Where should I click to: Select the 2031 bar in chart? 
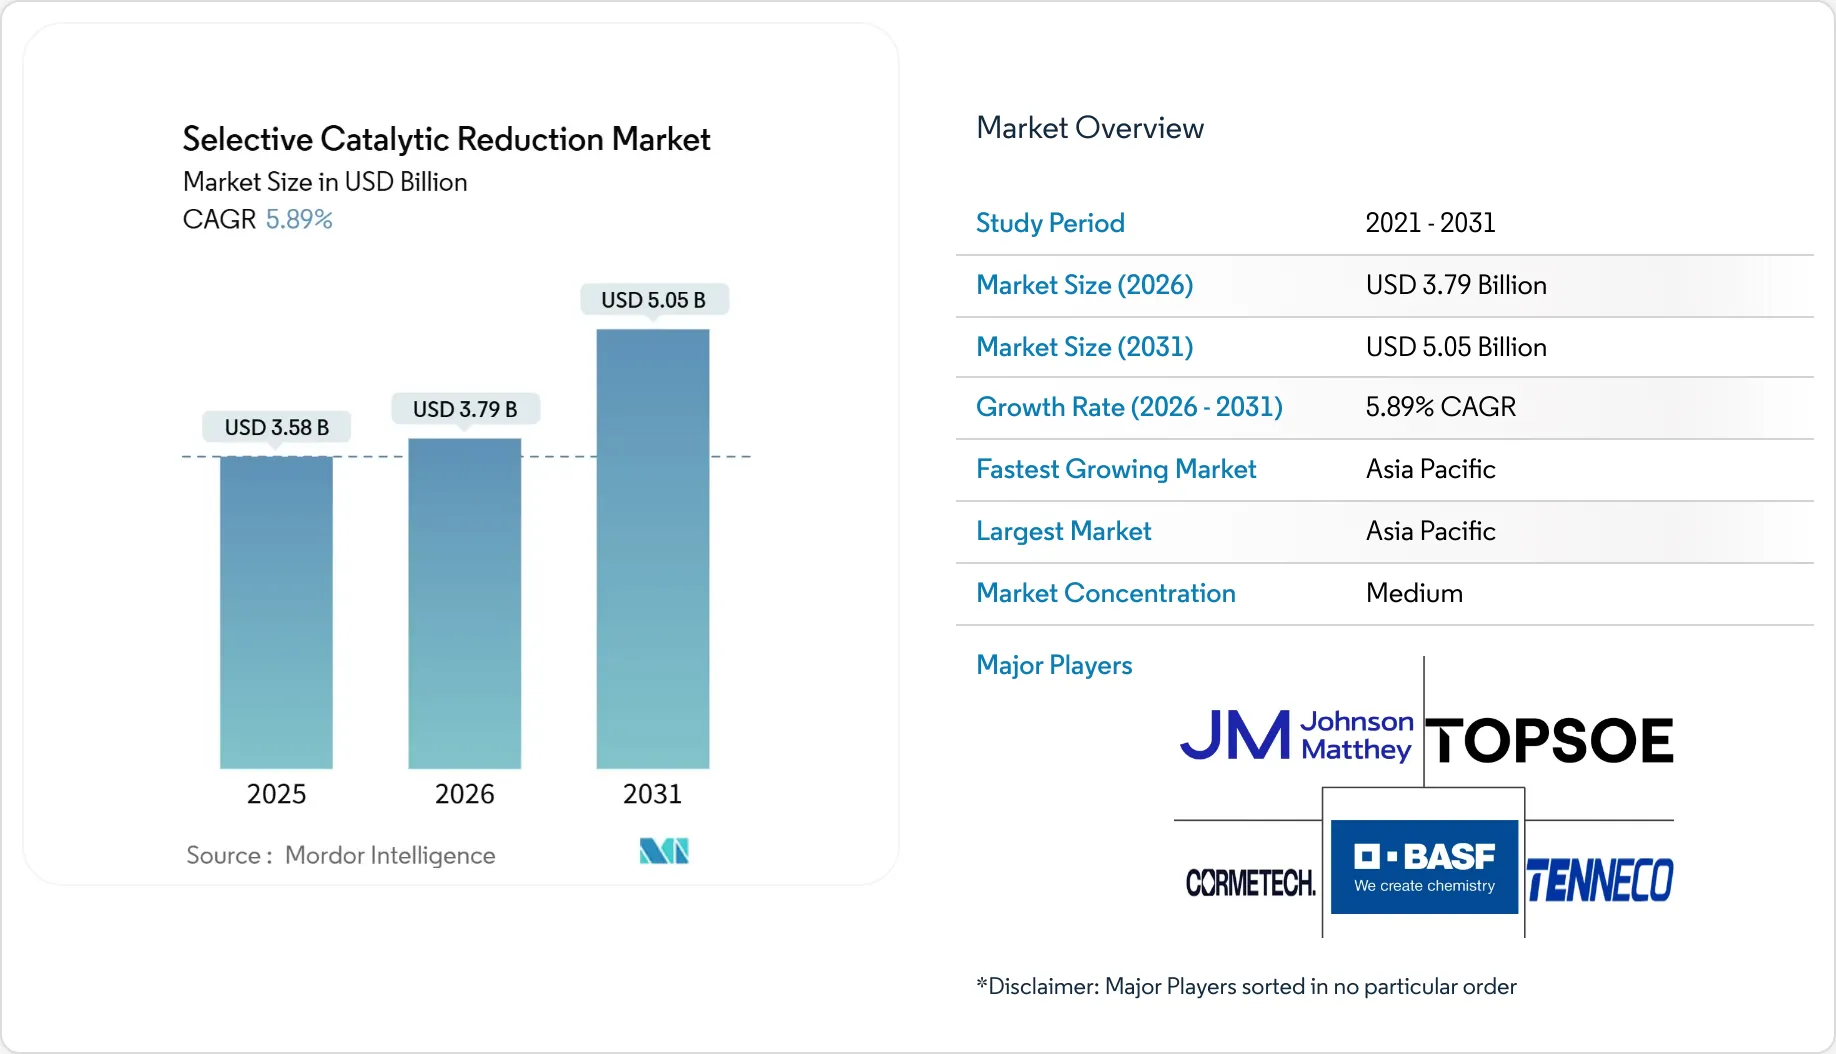[x=653, y=549]
